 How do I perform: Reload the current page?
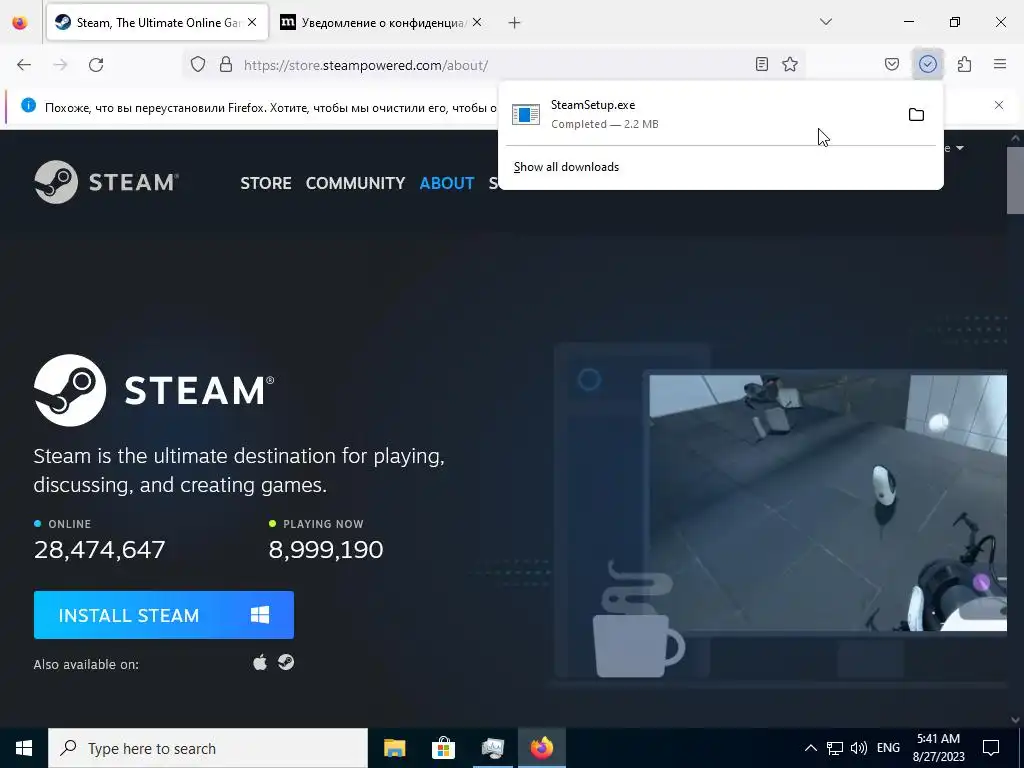coord(96,65)
